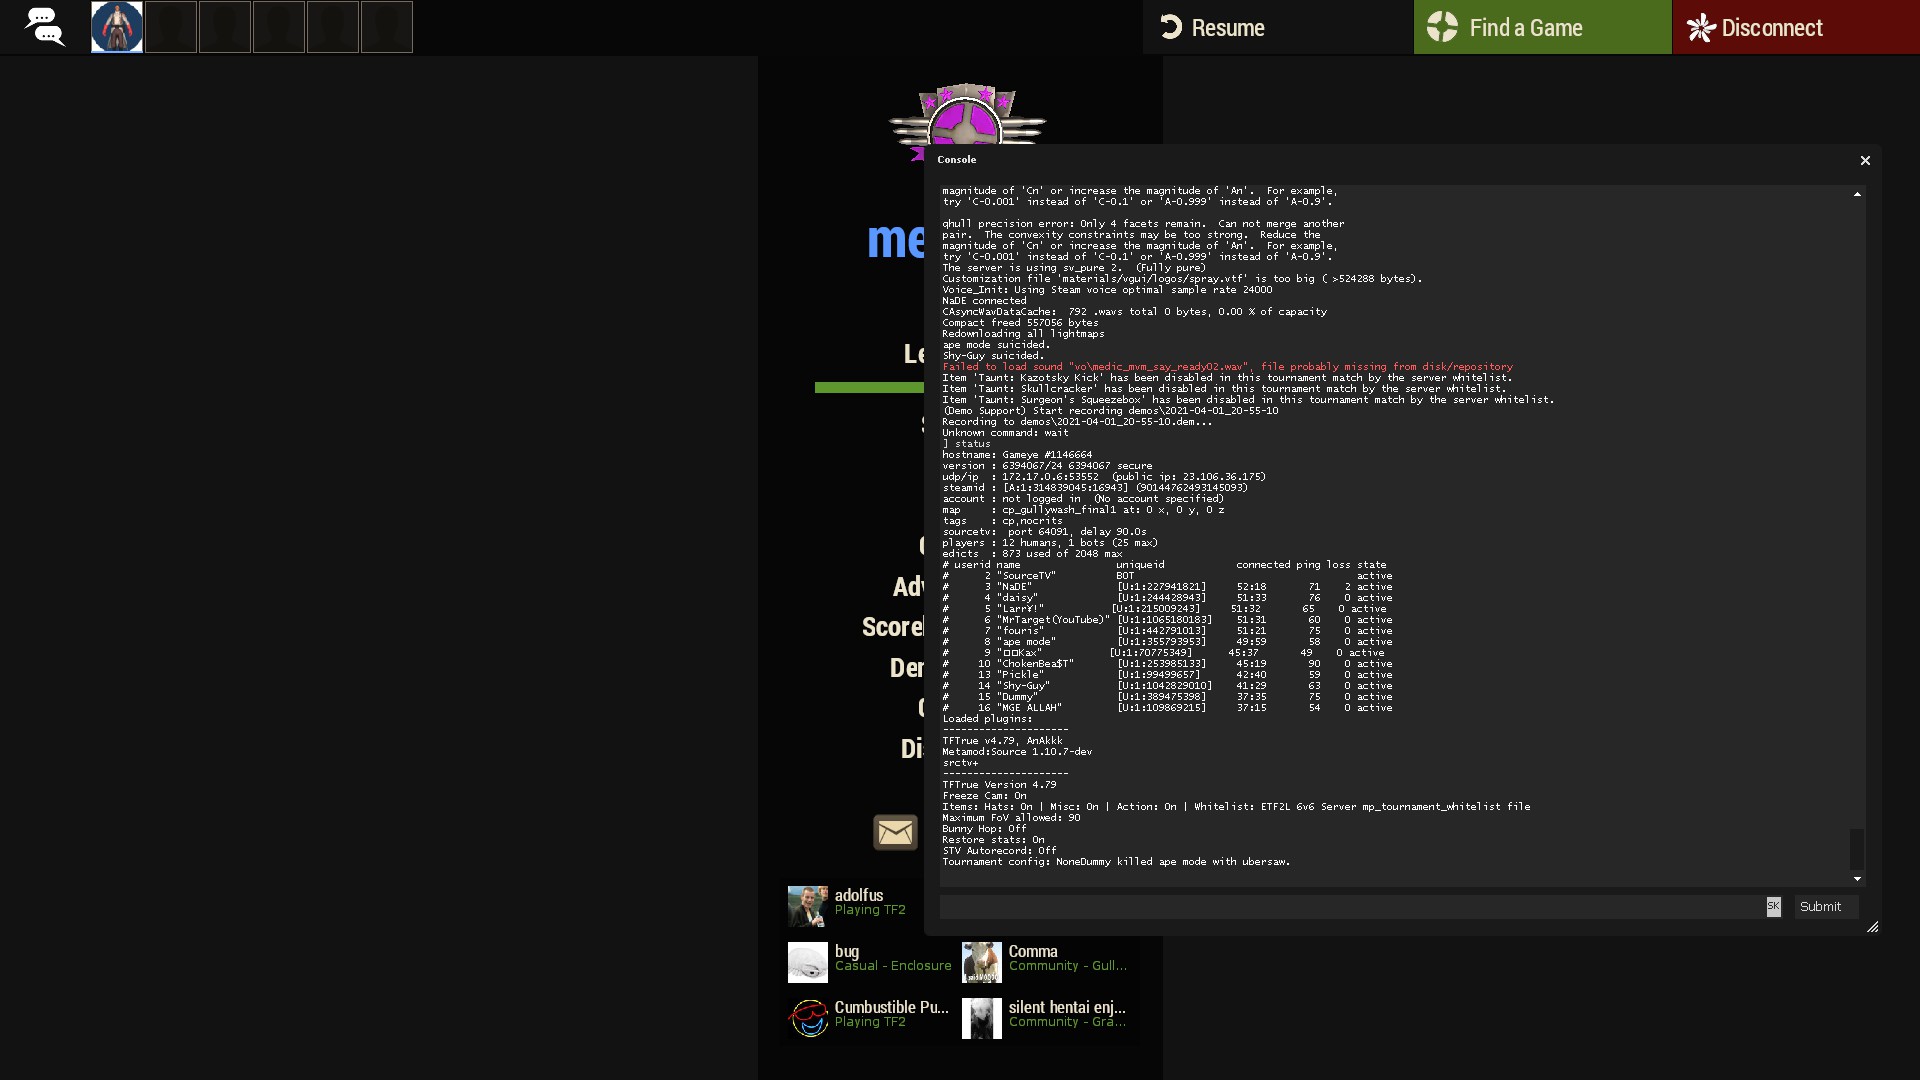This screenshot has height=1080, width=1920.
Task: Click the 'Shy-Guy suicided.' console line
Action: click(993, 356)
